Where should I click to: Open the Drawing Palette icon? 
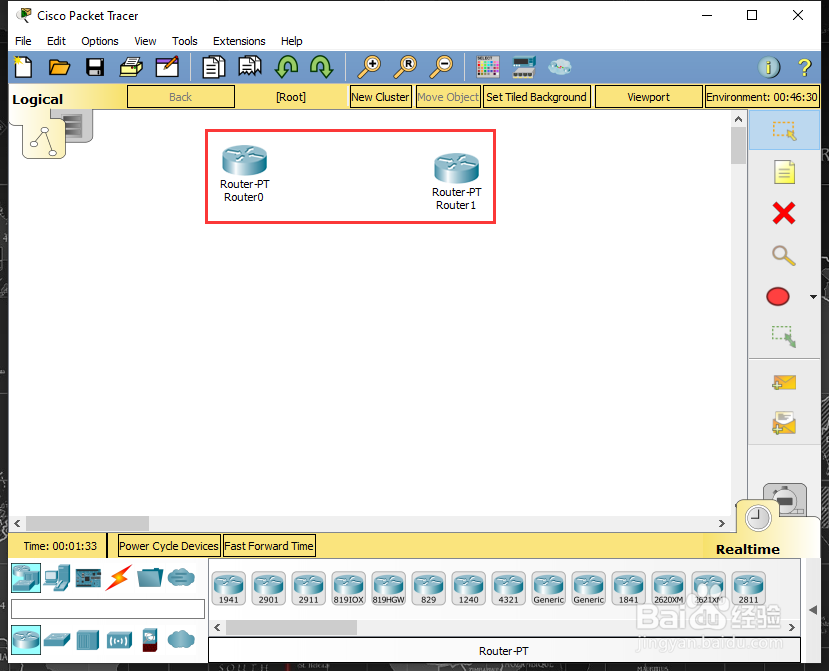[487, 67]
